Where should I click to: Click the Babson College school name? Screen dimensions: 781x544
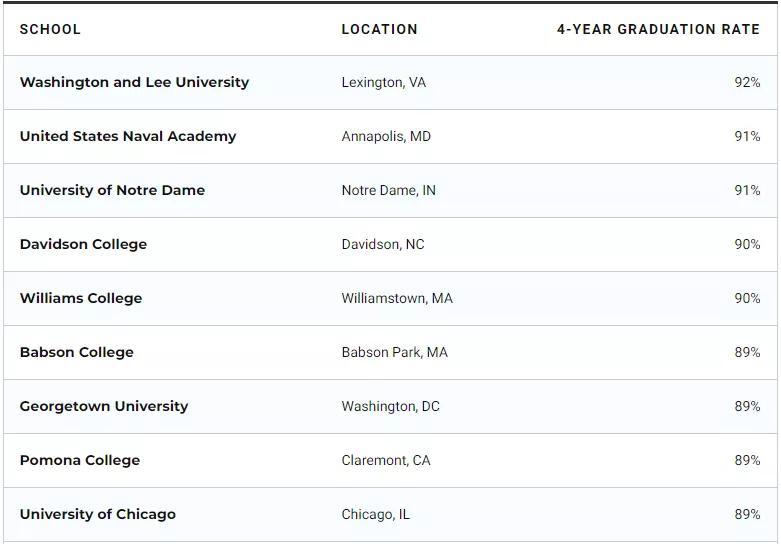tap(76, 352)
